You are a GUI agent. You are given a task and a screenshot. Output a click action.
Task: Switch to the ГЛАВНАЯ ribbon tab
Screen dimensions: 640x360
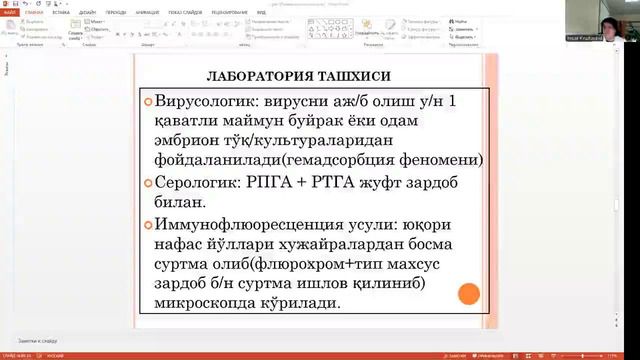(34, 13)
